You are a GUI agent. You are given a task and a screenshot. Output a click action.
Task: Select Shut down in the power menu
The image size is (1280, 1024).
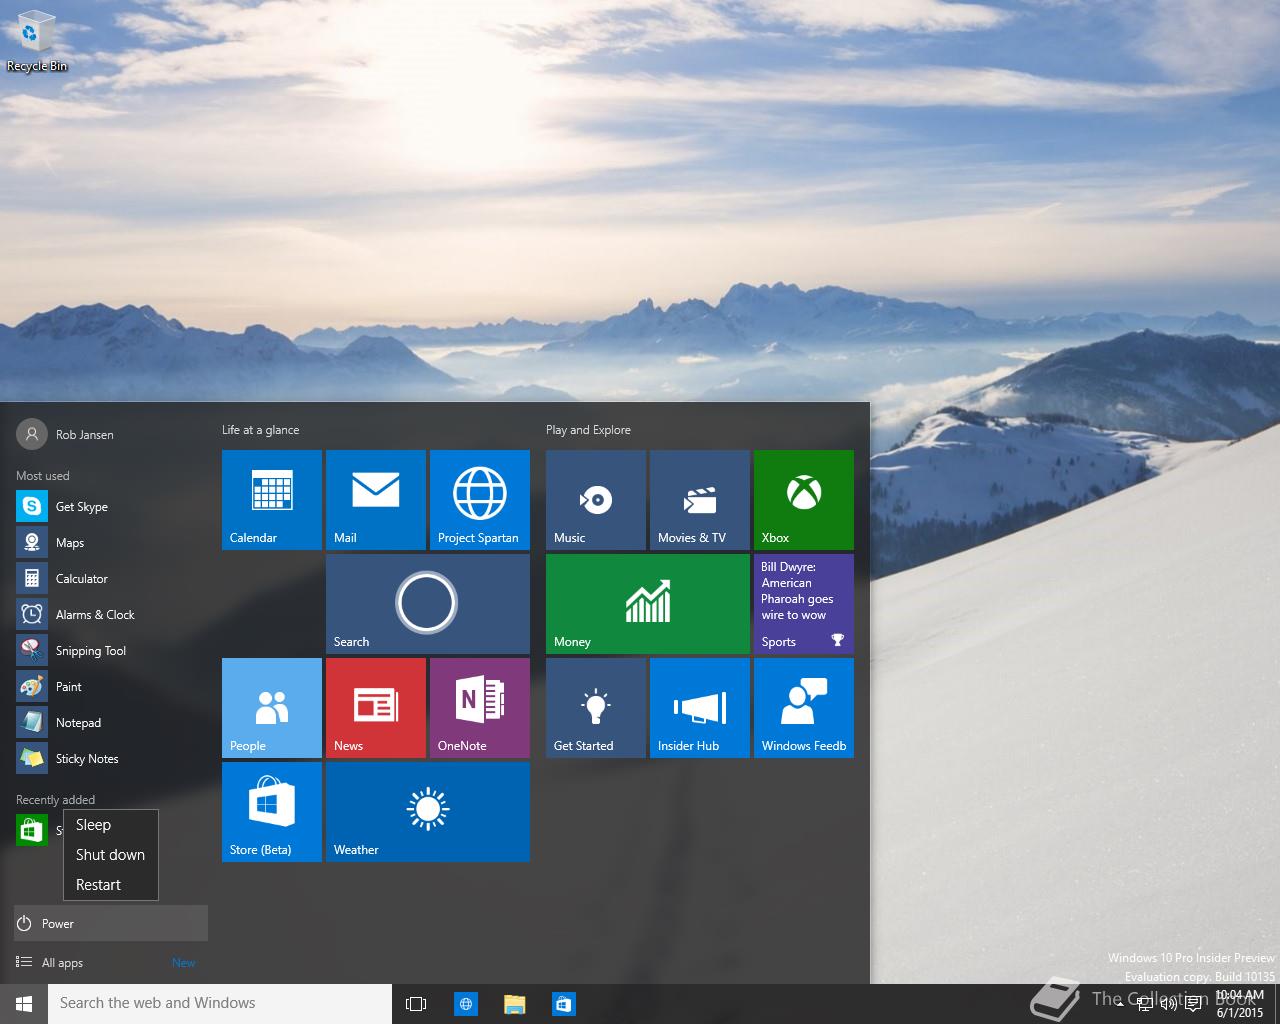click(x=110, y=855)
